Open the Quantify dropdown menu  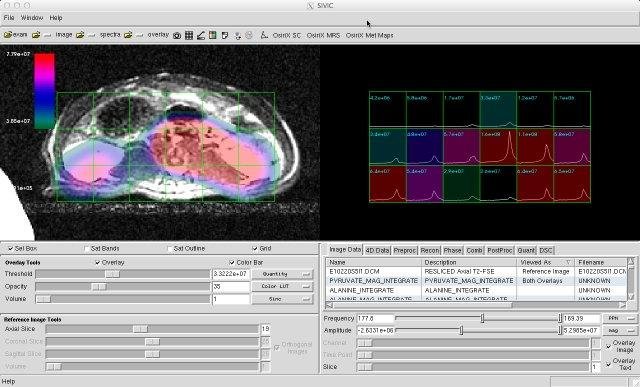(282, 274)
